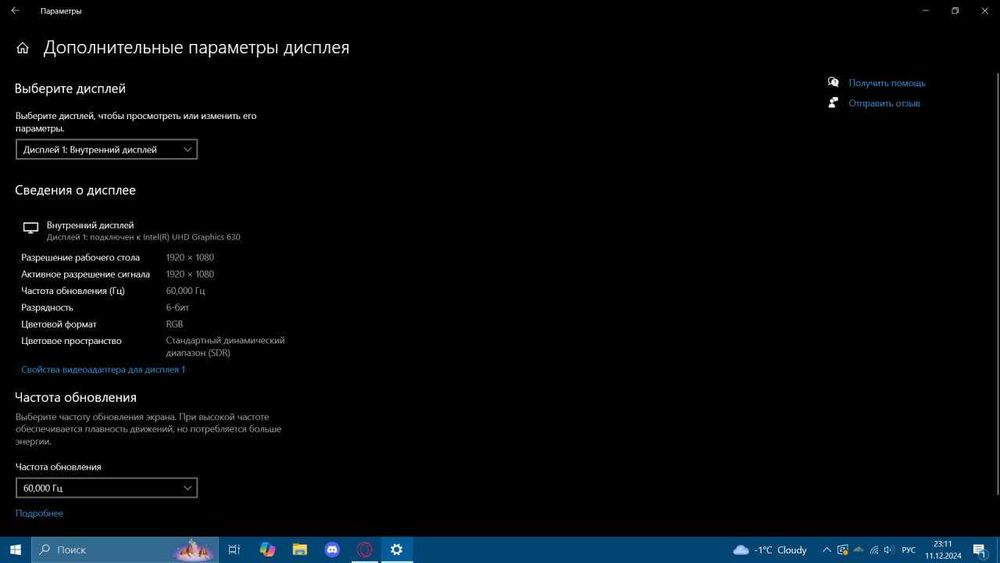The width and height of the screenshot is (1000, 563).
Task: Open Discord from the taskbar
Action: click(332, 550)
